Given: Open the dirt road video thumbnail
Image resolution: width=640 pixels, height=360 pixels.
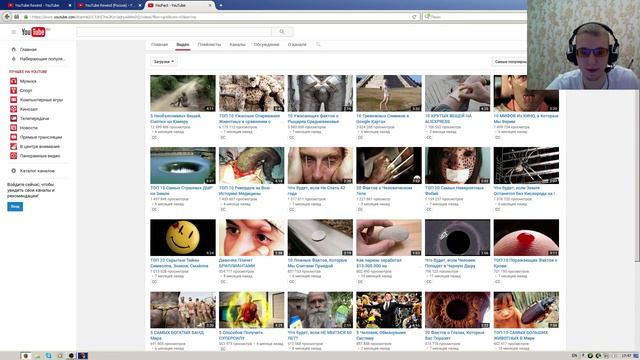Looking at the screenshot, I should pos(183,93).
